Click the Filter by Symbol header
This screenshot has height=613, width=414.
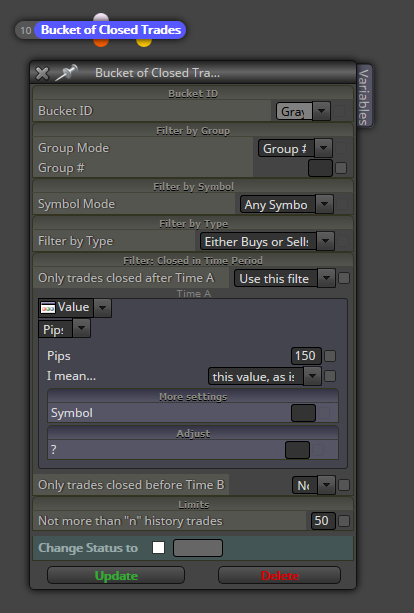pyautogui.click(x=194, y=186)
